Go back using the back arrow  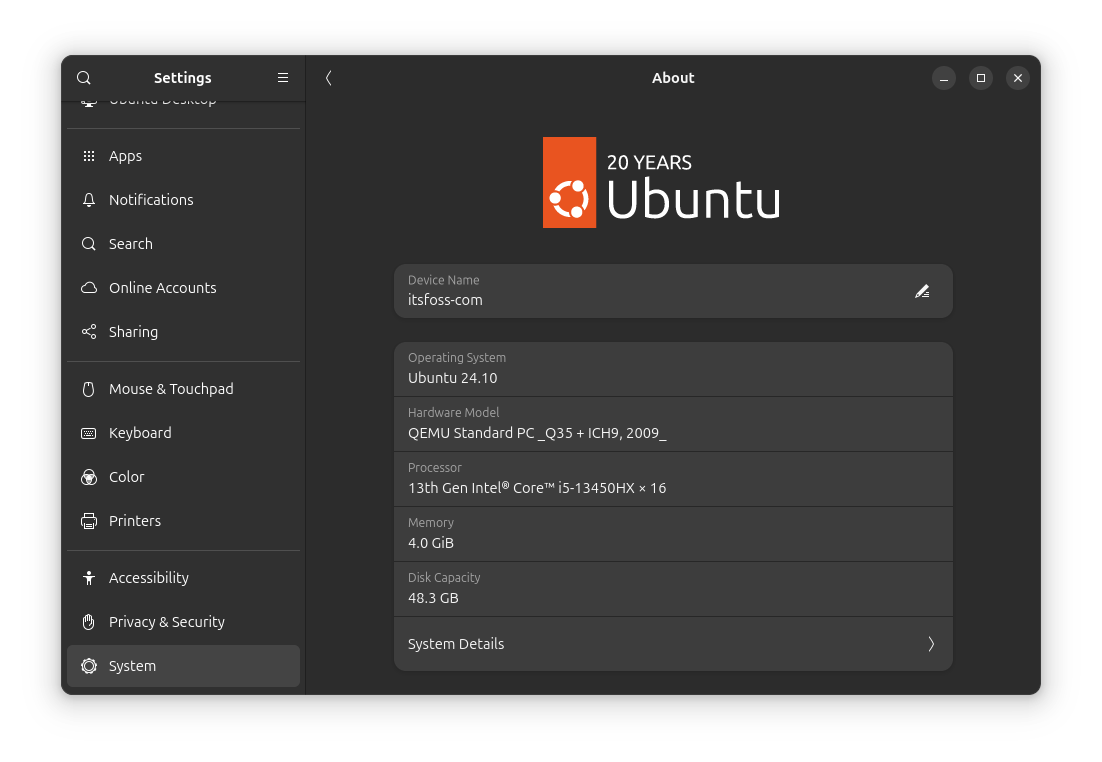[x=328, y=78]
